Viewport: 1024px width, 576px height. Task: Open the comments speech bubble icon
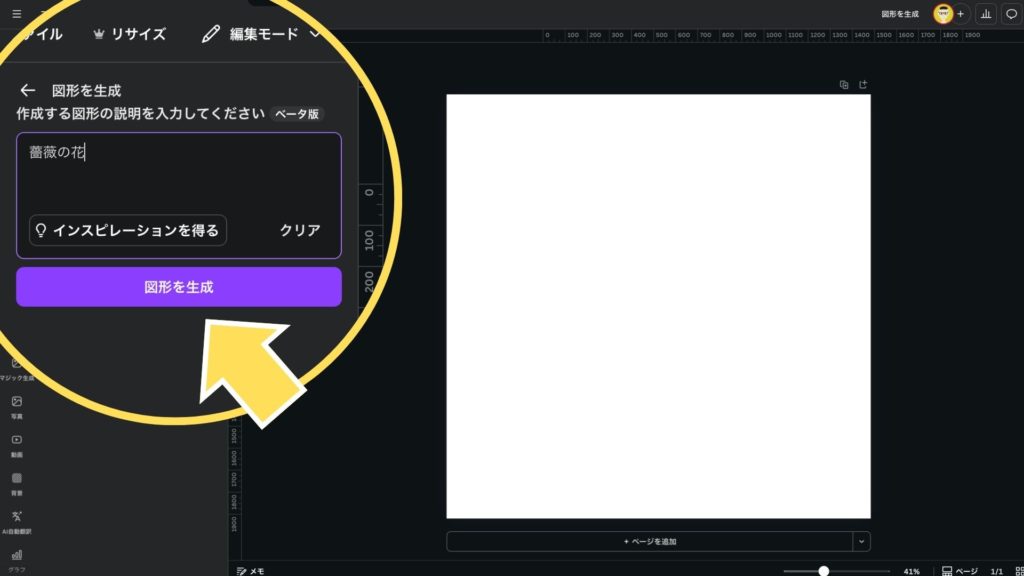coord(1011,14)
